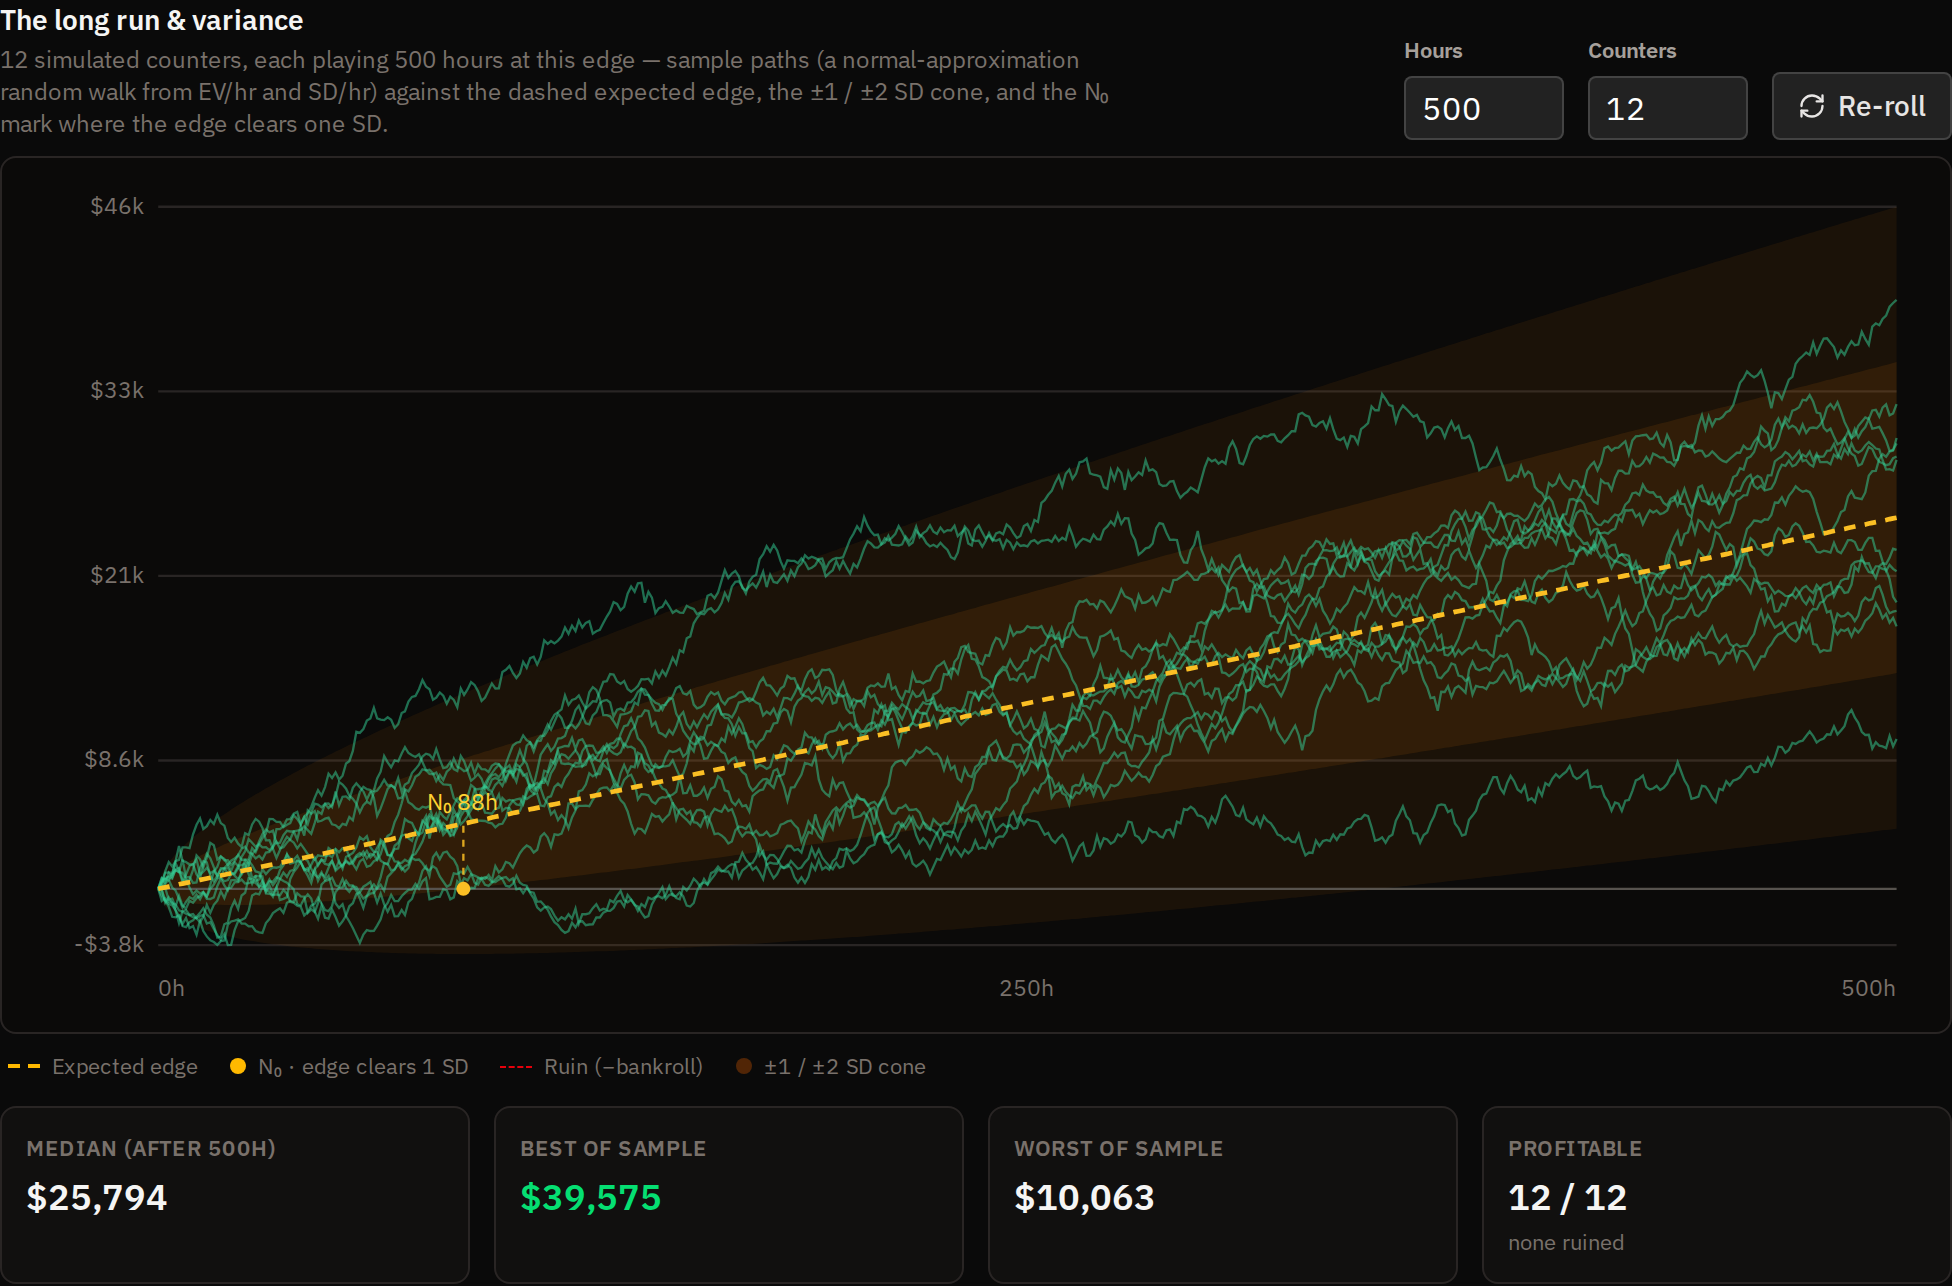Click the brown SD cone legend swatch
1952x1286 pixels.
click(x=744, y=1066)
